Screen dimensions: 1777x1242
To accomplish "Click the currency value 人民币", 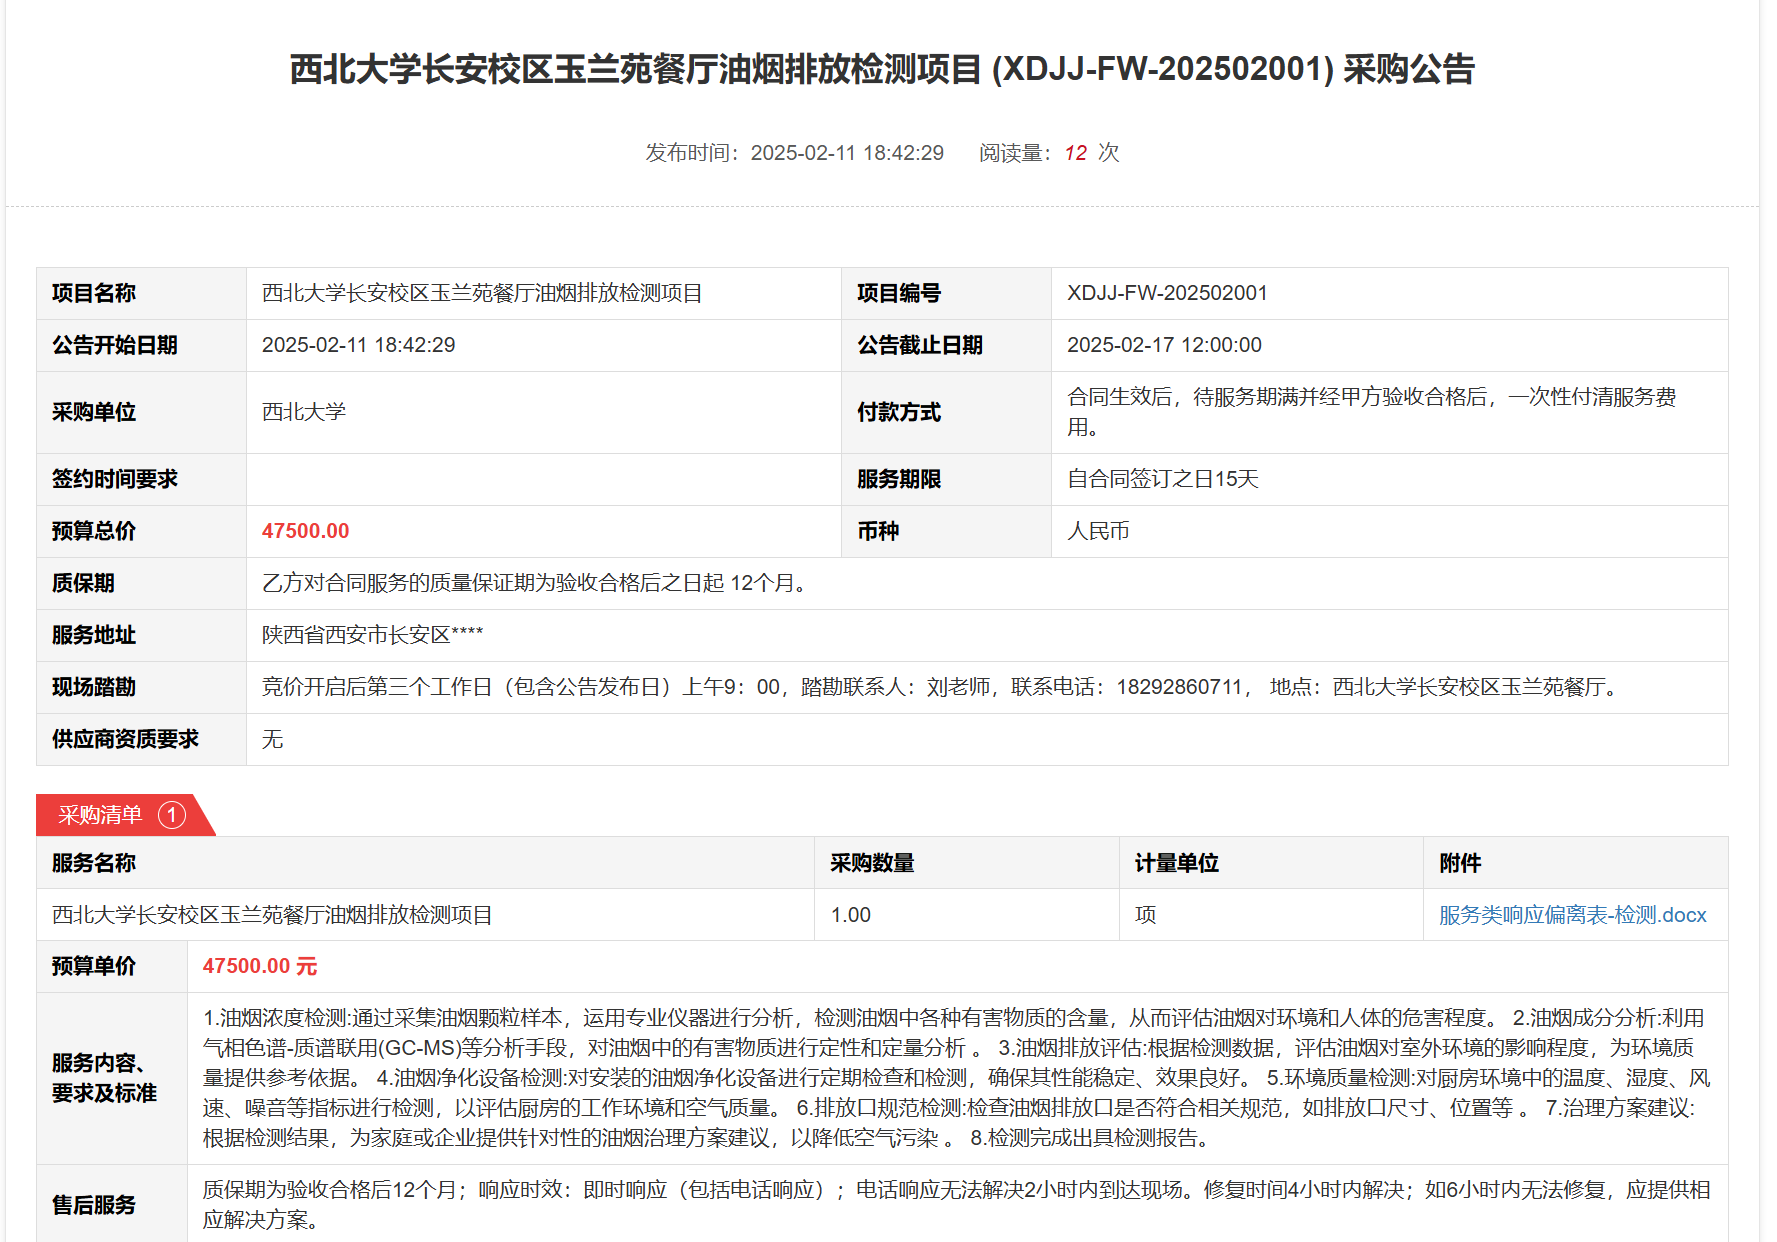I will tap(1098, 531).
